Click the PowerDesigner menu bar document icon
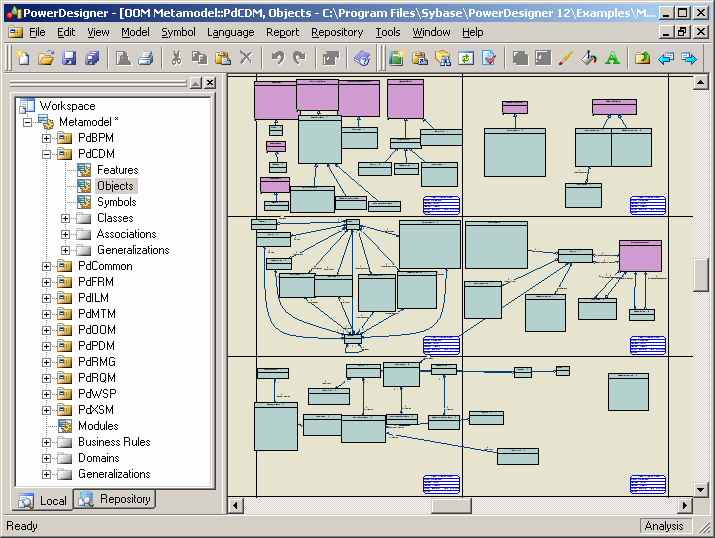 coord(16,32)
